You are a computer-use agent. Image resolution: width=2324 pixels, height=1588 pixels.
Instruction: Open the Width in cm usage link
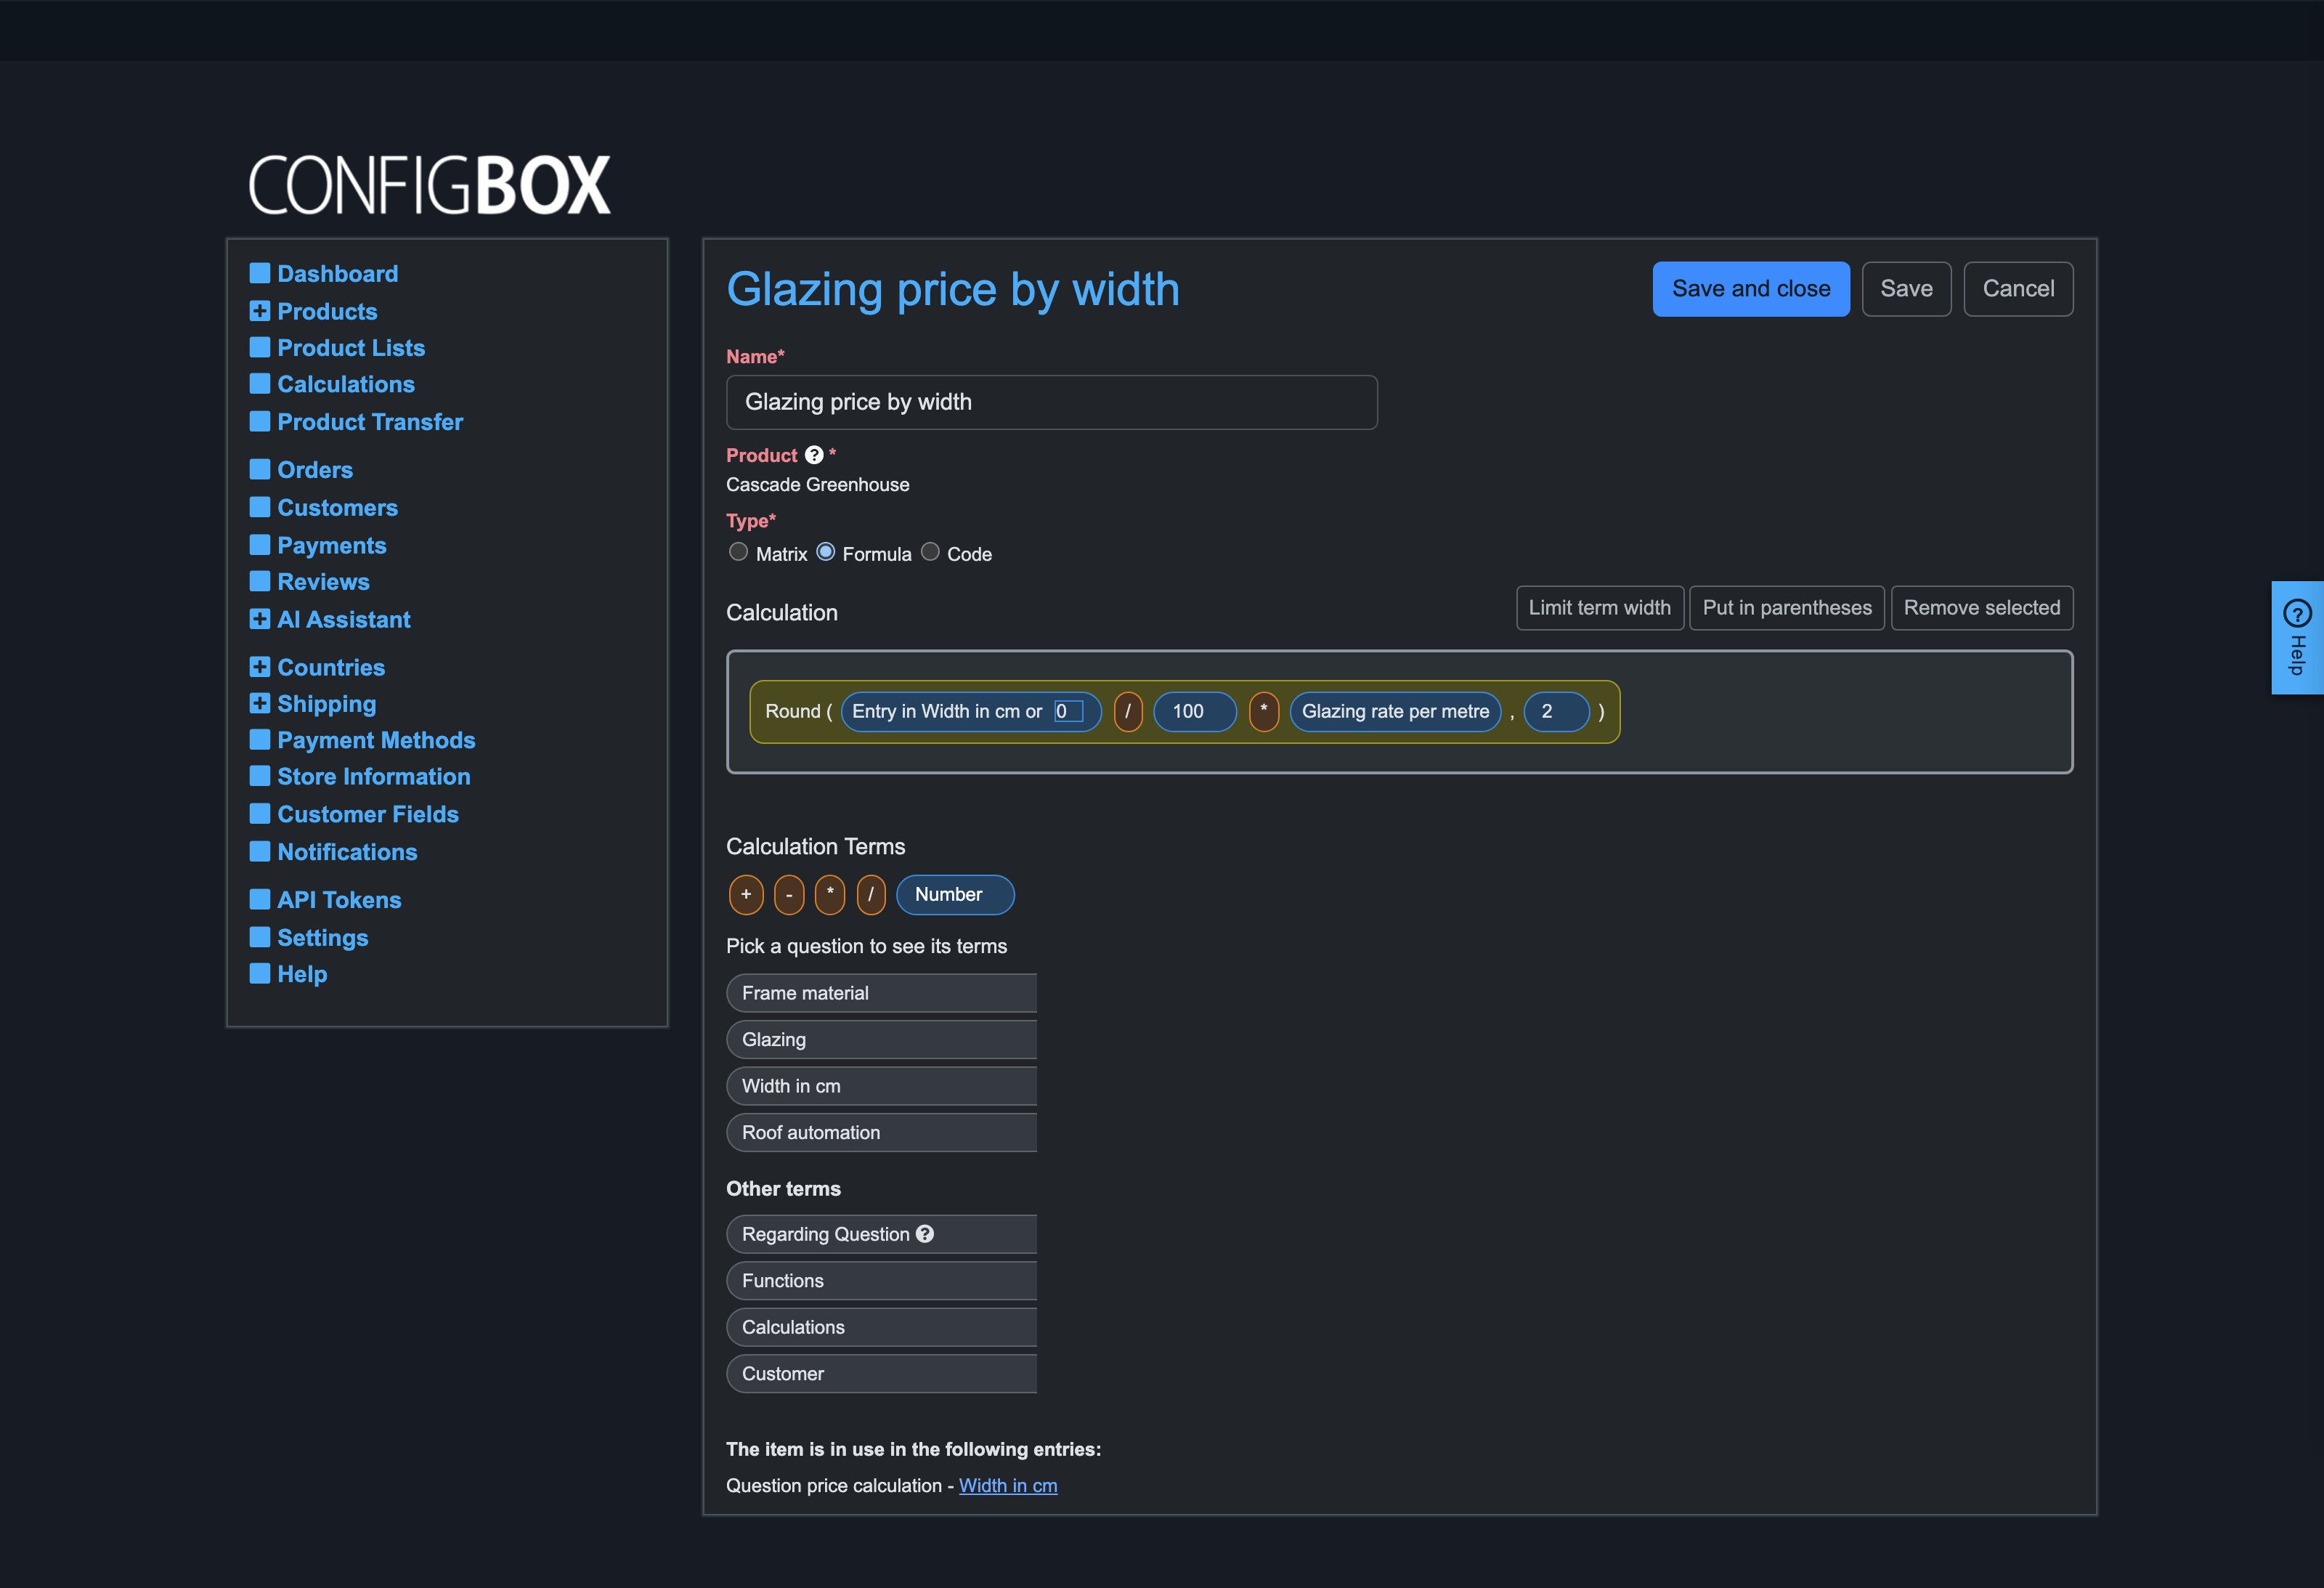pos(1008,1486)
